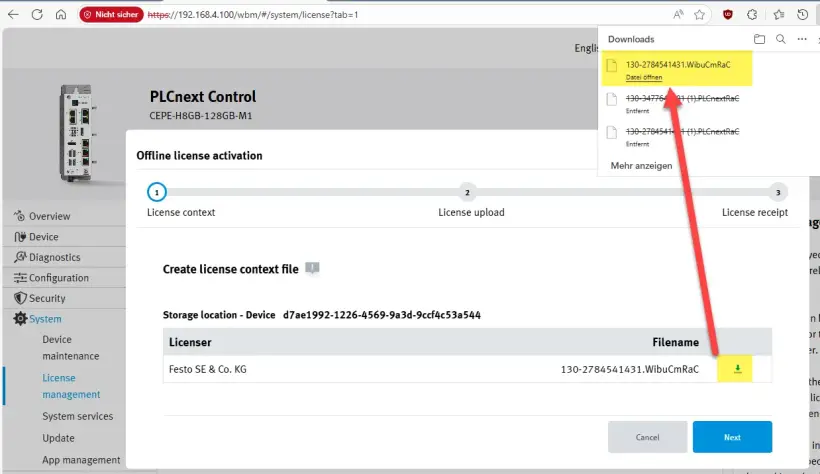The width and height of the screenshot is (820, 474).
Task: Open App management submenu item
Action: 81,460
